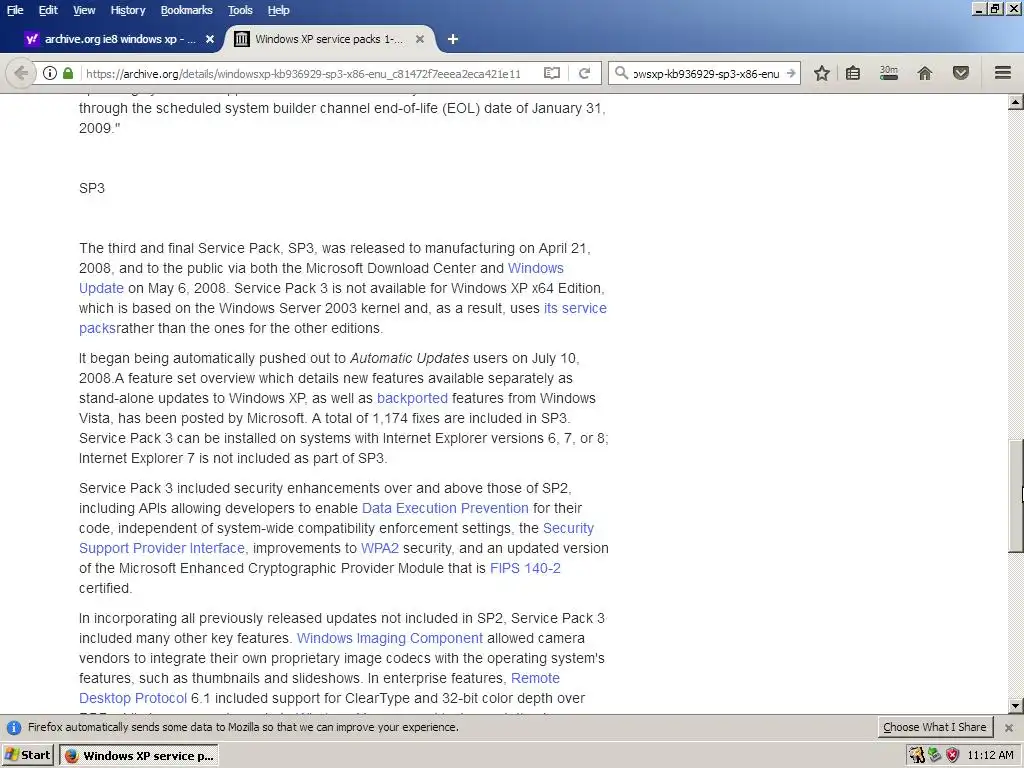Click the scrollbar down arrow

pyautogui.click(x=1015, y=705)
